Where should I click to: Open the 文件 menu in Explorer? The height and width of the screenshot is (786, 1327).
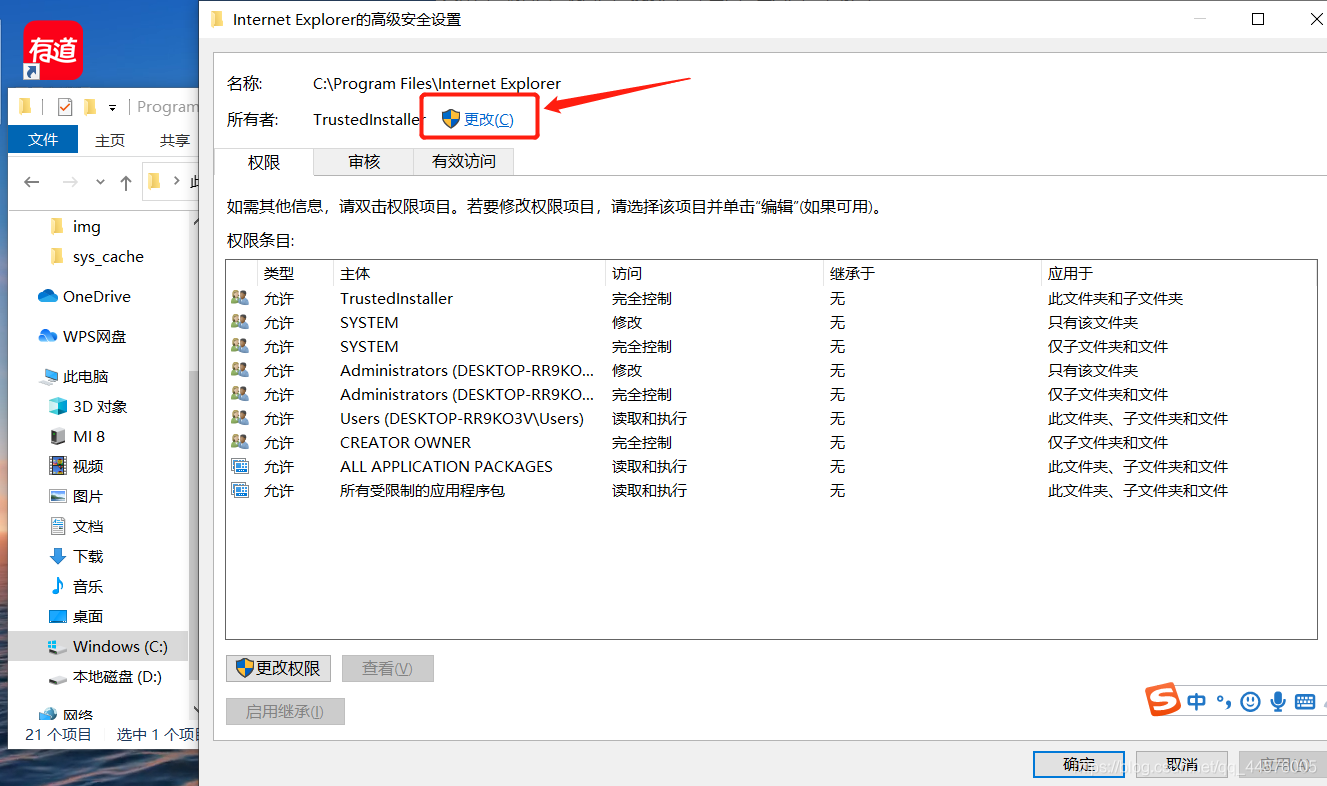pyautogui.click(x=43, y=140)
